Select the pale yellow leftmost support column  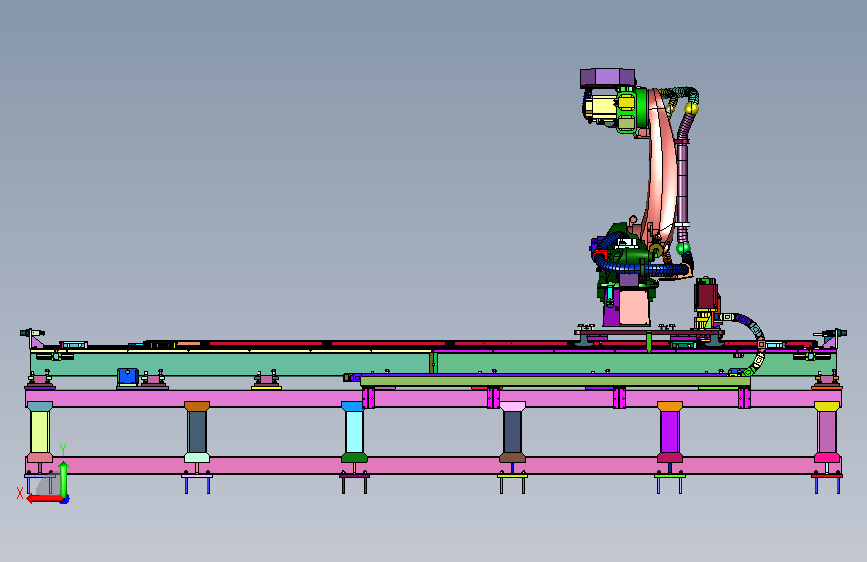tap(40, 432)
